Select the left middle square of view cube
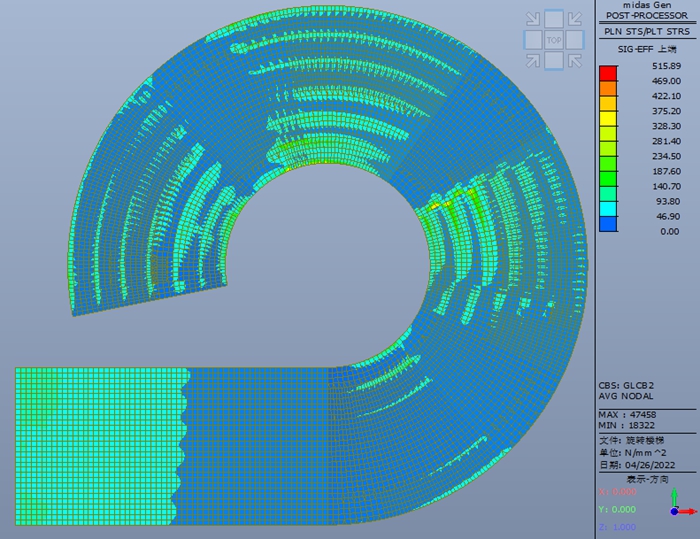Screen dimensions: 700x539 [x=534, y=40]
